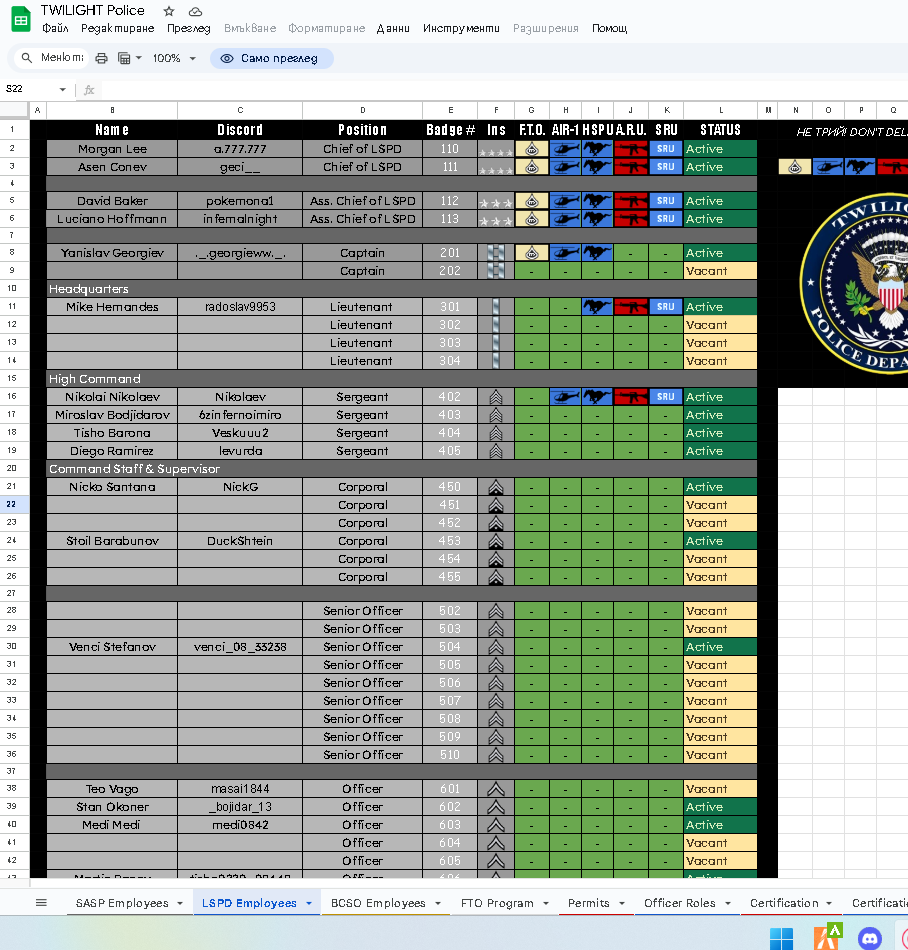Screen dimensions: 908x950
Task: Click the Vacant status for badge 202
Action: [x=720, y=271]
